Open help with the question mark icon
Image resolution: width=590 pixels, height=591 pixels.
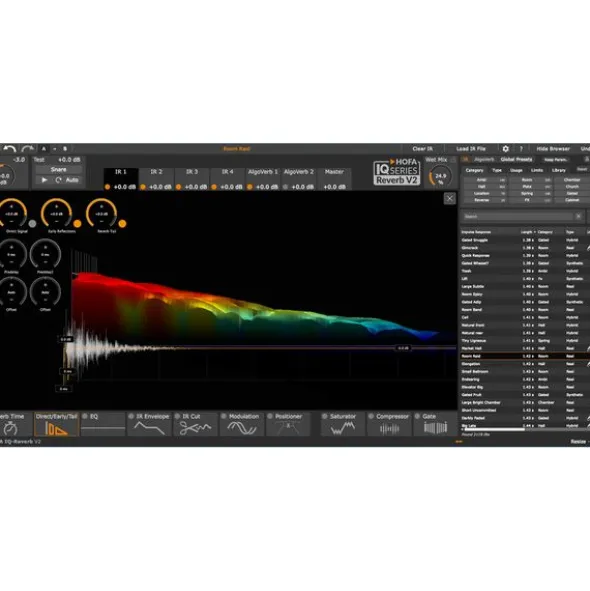521,149
